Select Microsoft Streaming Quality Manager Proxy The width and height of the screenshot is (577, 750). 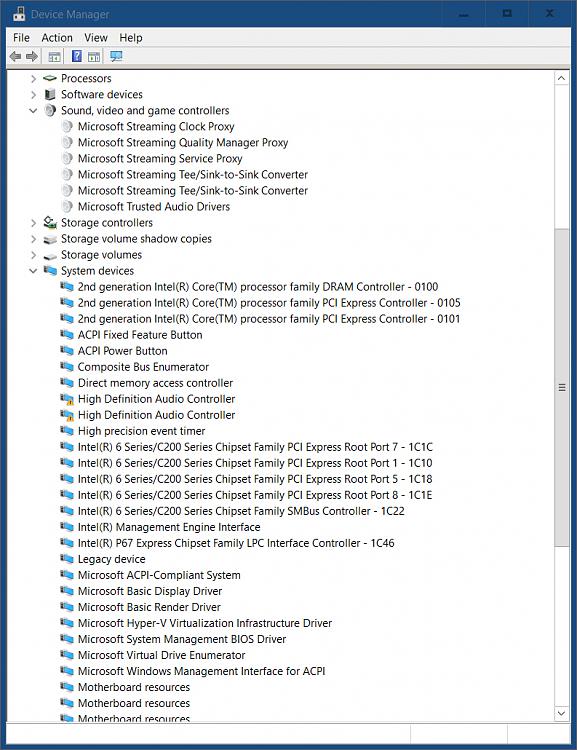(183, 143)
